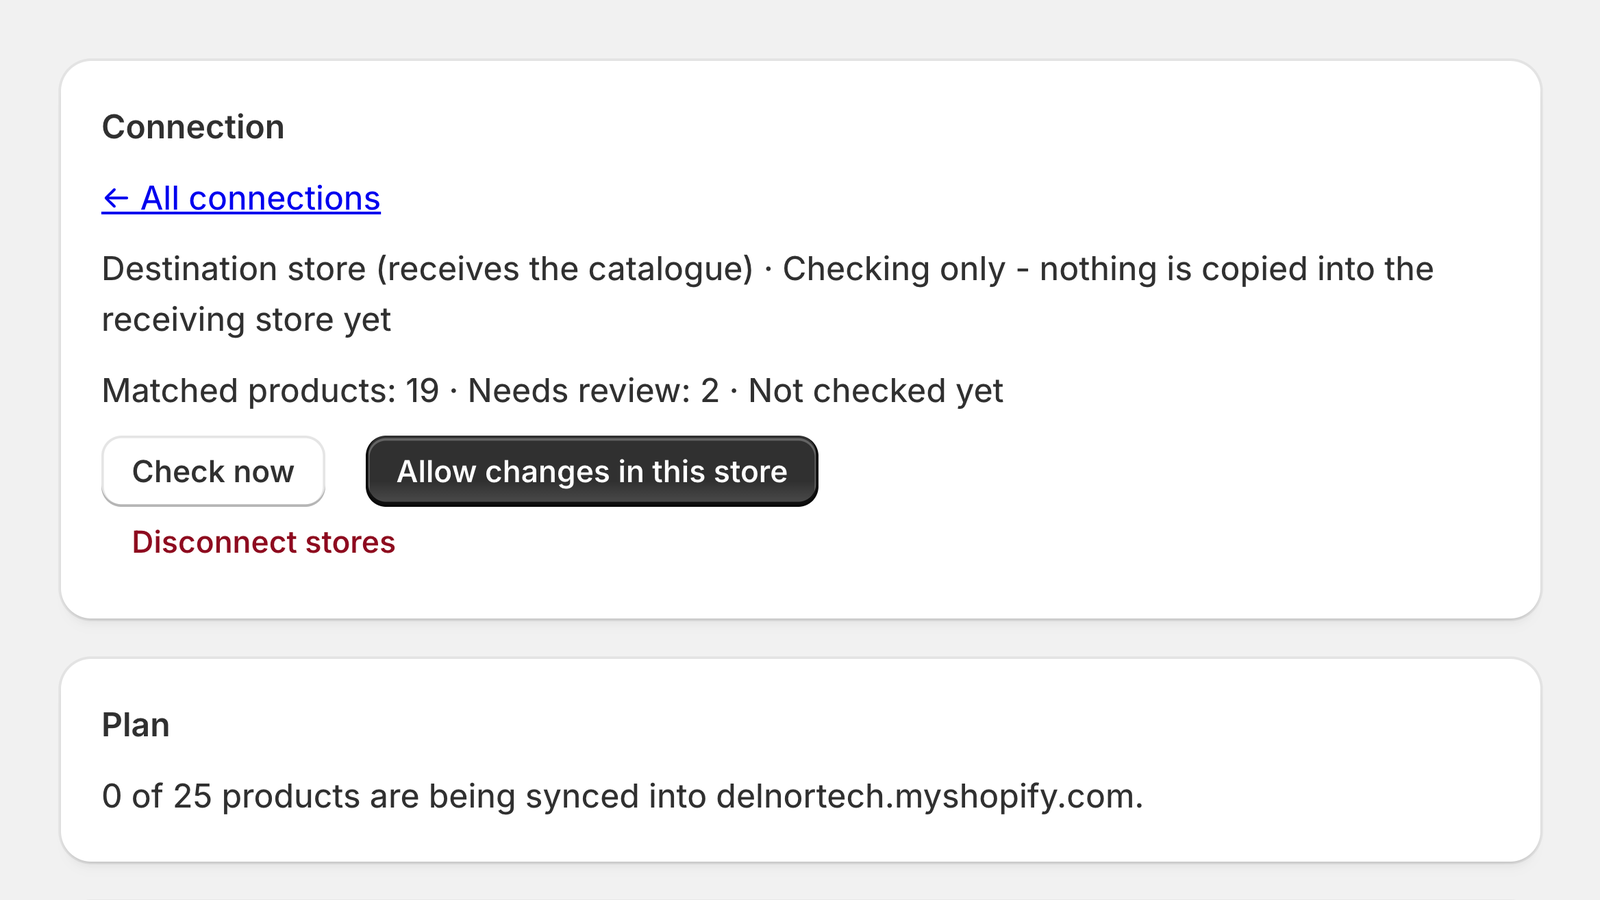Image resolution: width=1600 pixels, height=900 pixels.
Task: Click the Connection heading
Action: 193,127
